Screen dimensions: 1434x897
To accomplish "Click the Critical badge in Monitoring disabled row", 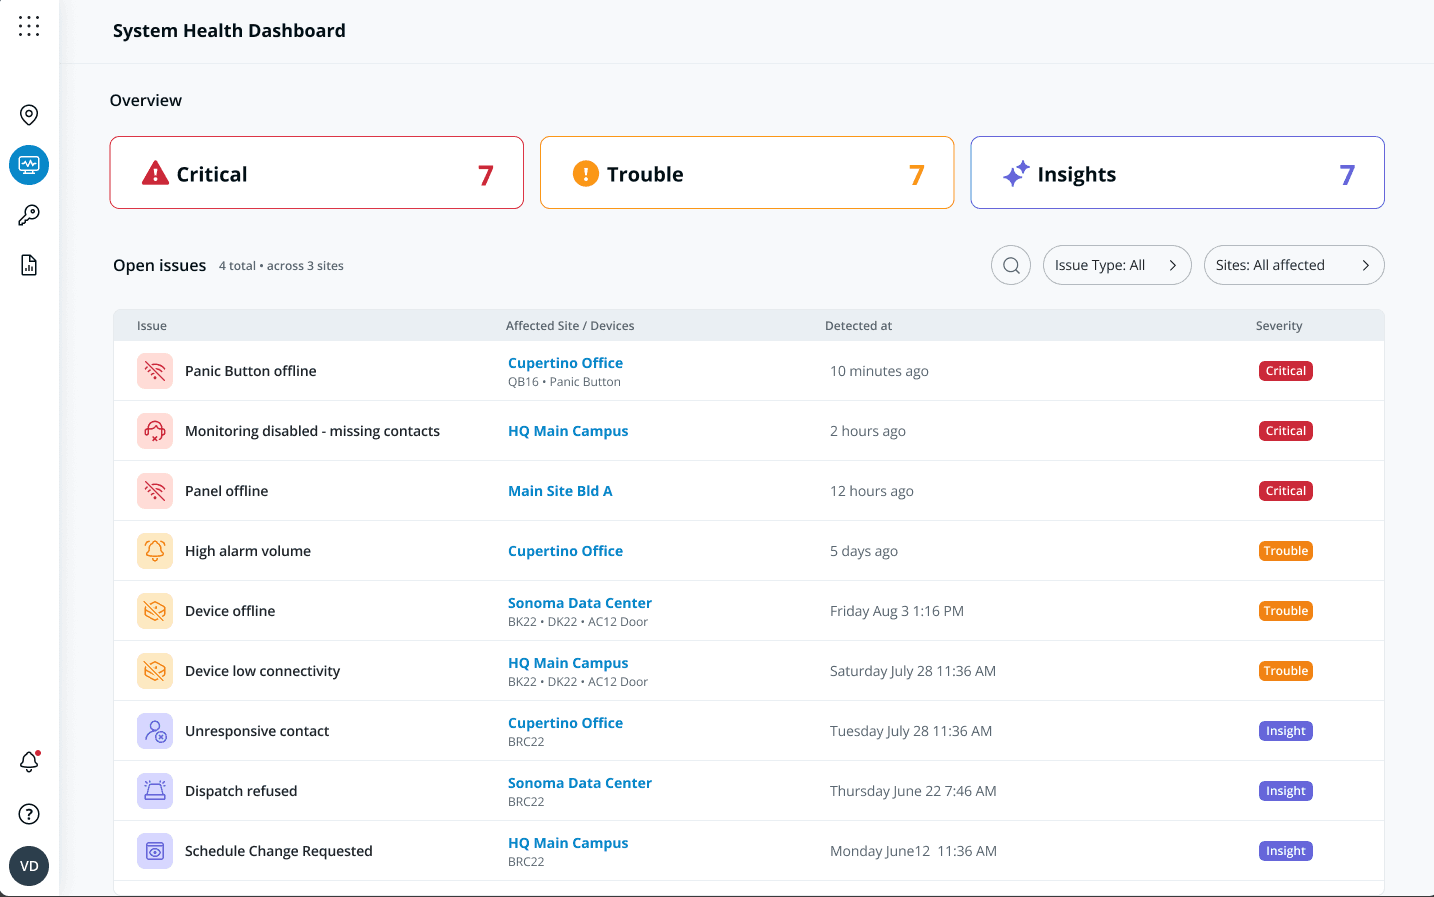I will pos(1286,431).
